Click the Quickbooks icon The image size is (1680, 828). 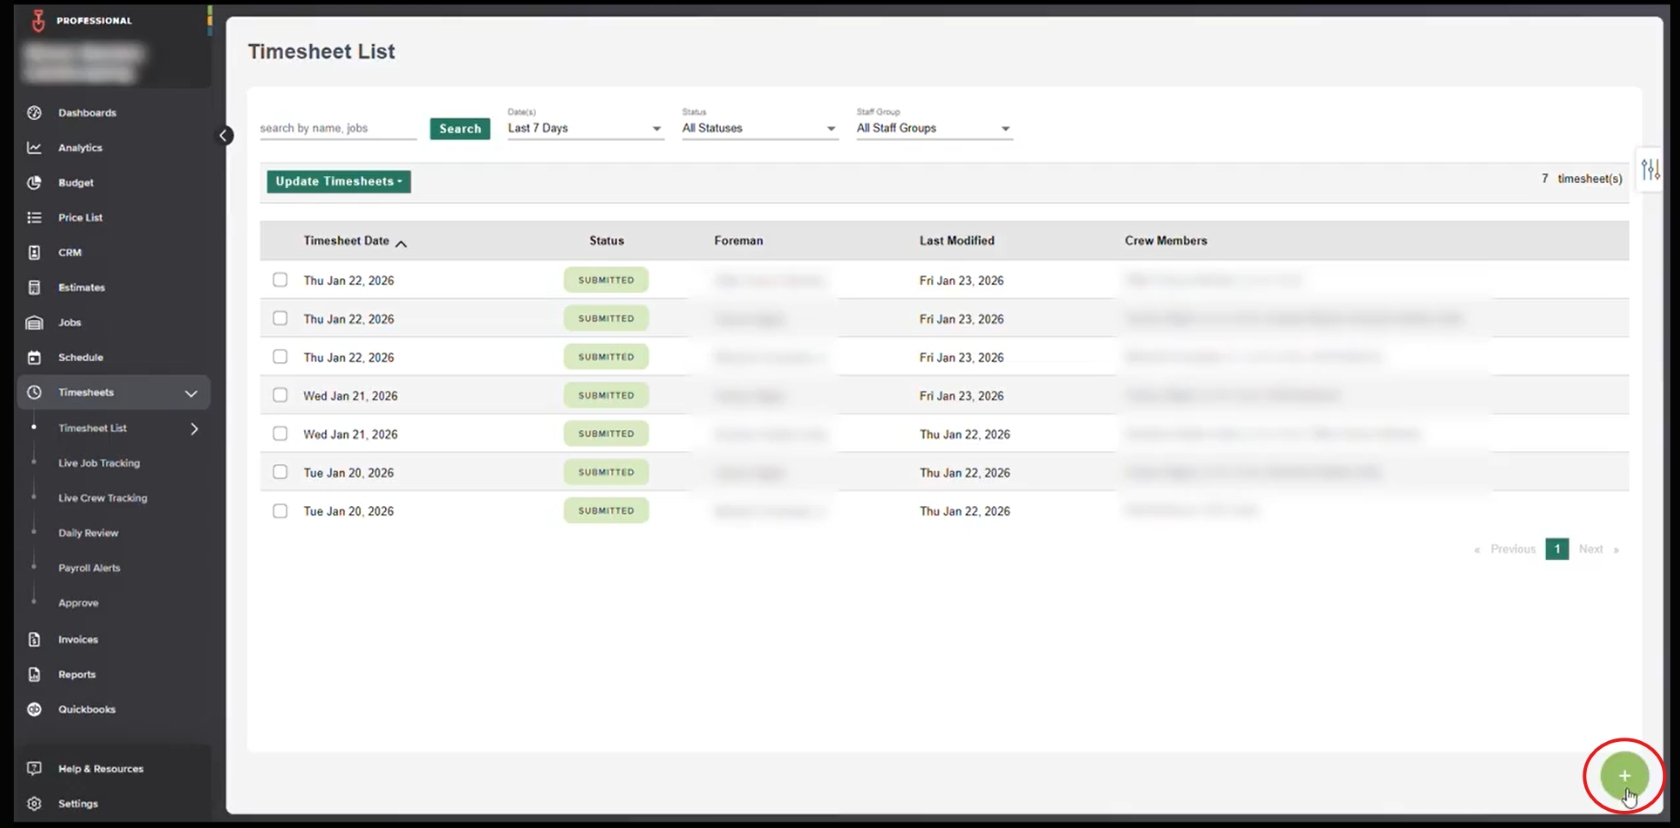click(x=34, y=710)
